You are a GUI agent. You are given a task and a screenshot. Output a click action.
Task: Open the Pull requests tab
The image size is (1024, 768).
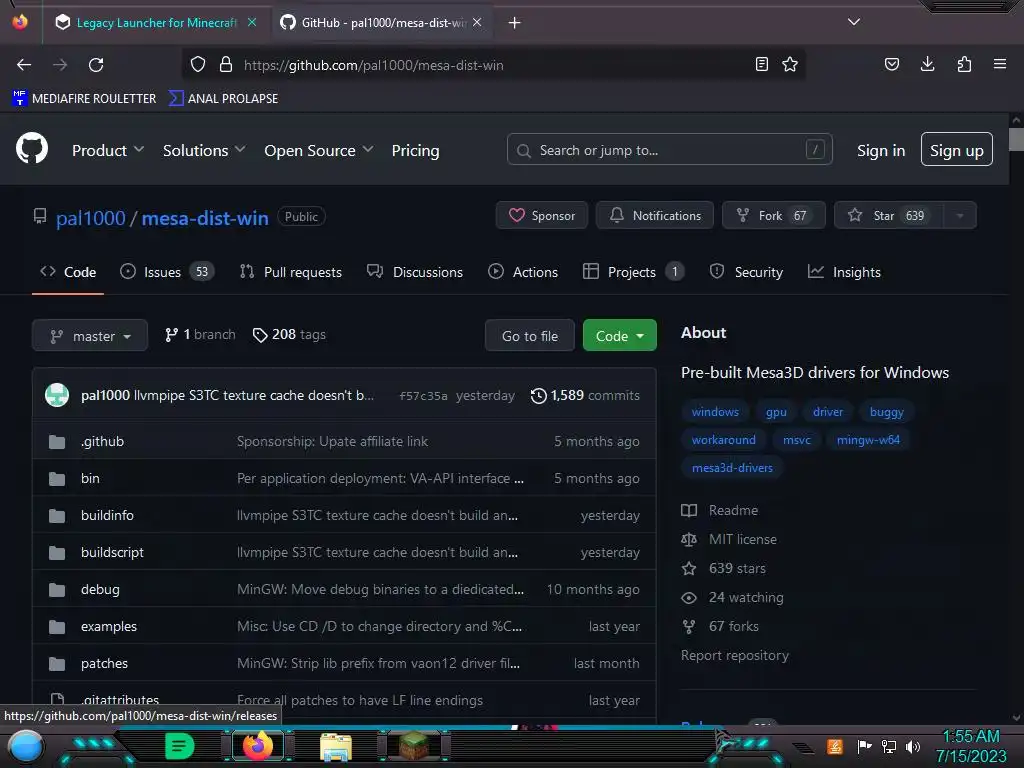pos(291,272)
